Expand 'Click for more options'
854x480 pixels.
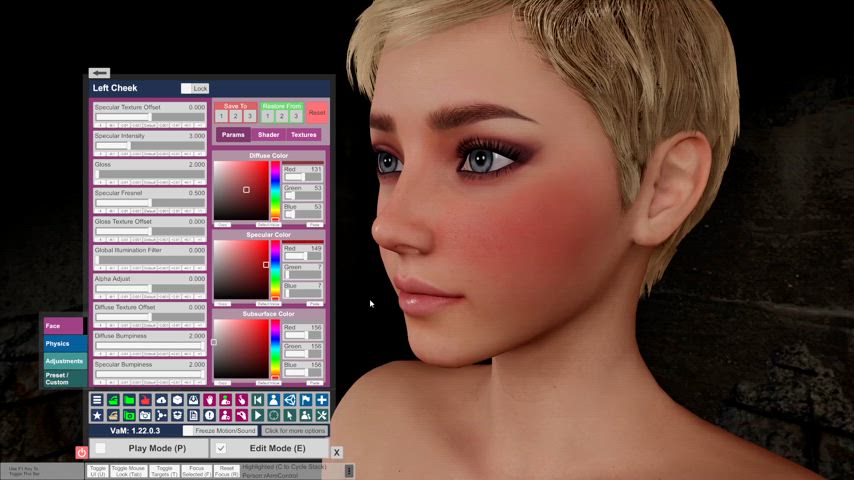295,431
